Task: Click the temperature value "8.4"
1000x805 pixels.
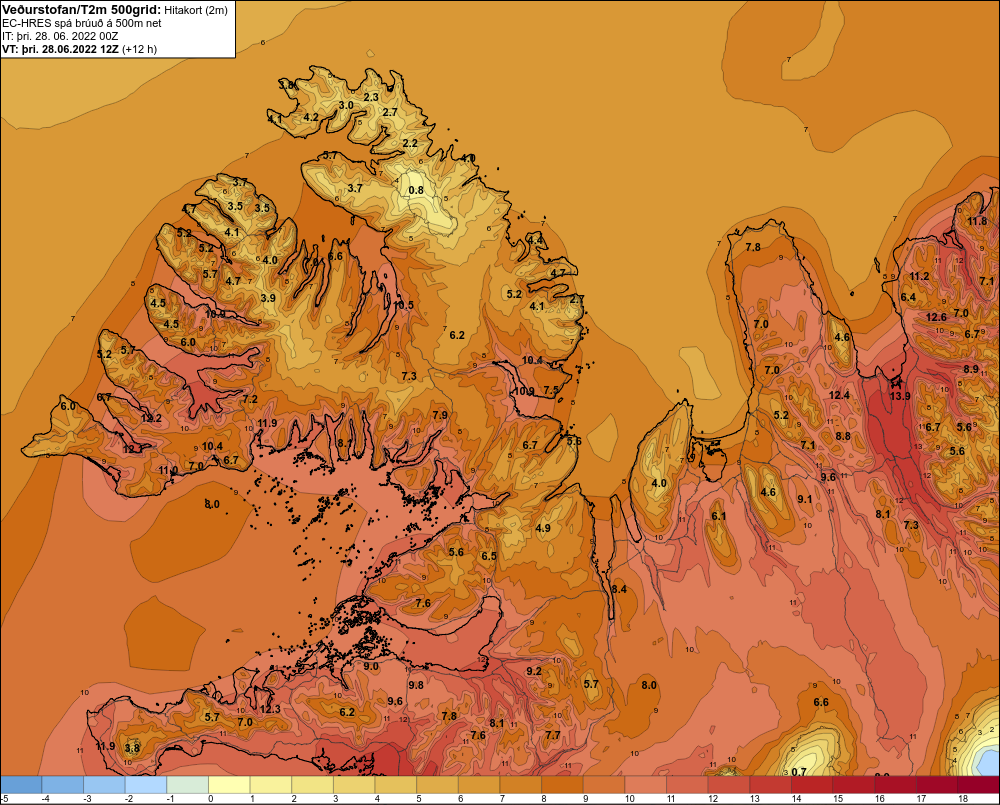Action: point(619,589)
